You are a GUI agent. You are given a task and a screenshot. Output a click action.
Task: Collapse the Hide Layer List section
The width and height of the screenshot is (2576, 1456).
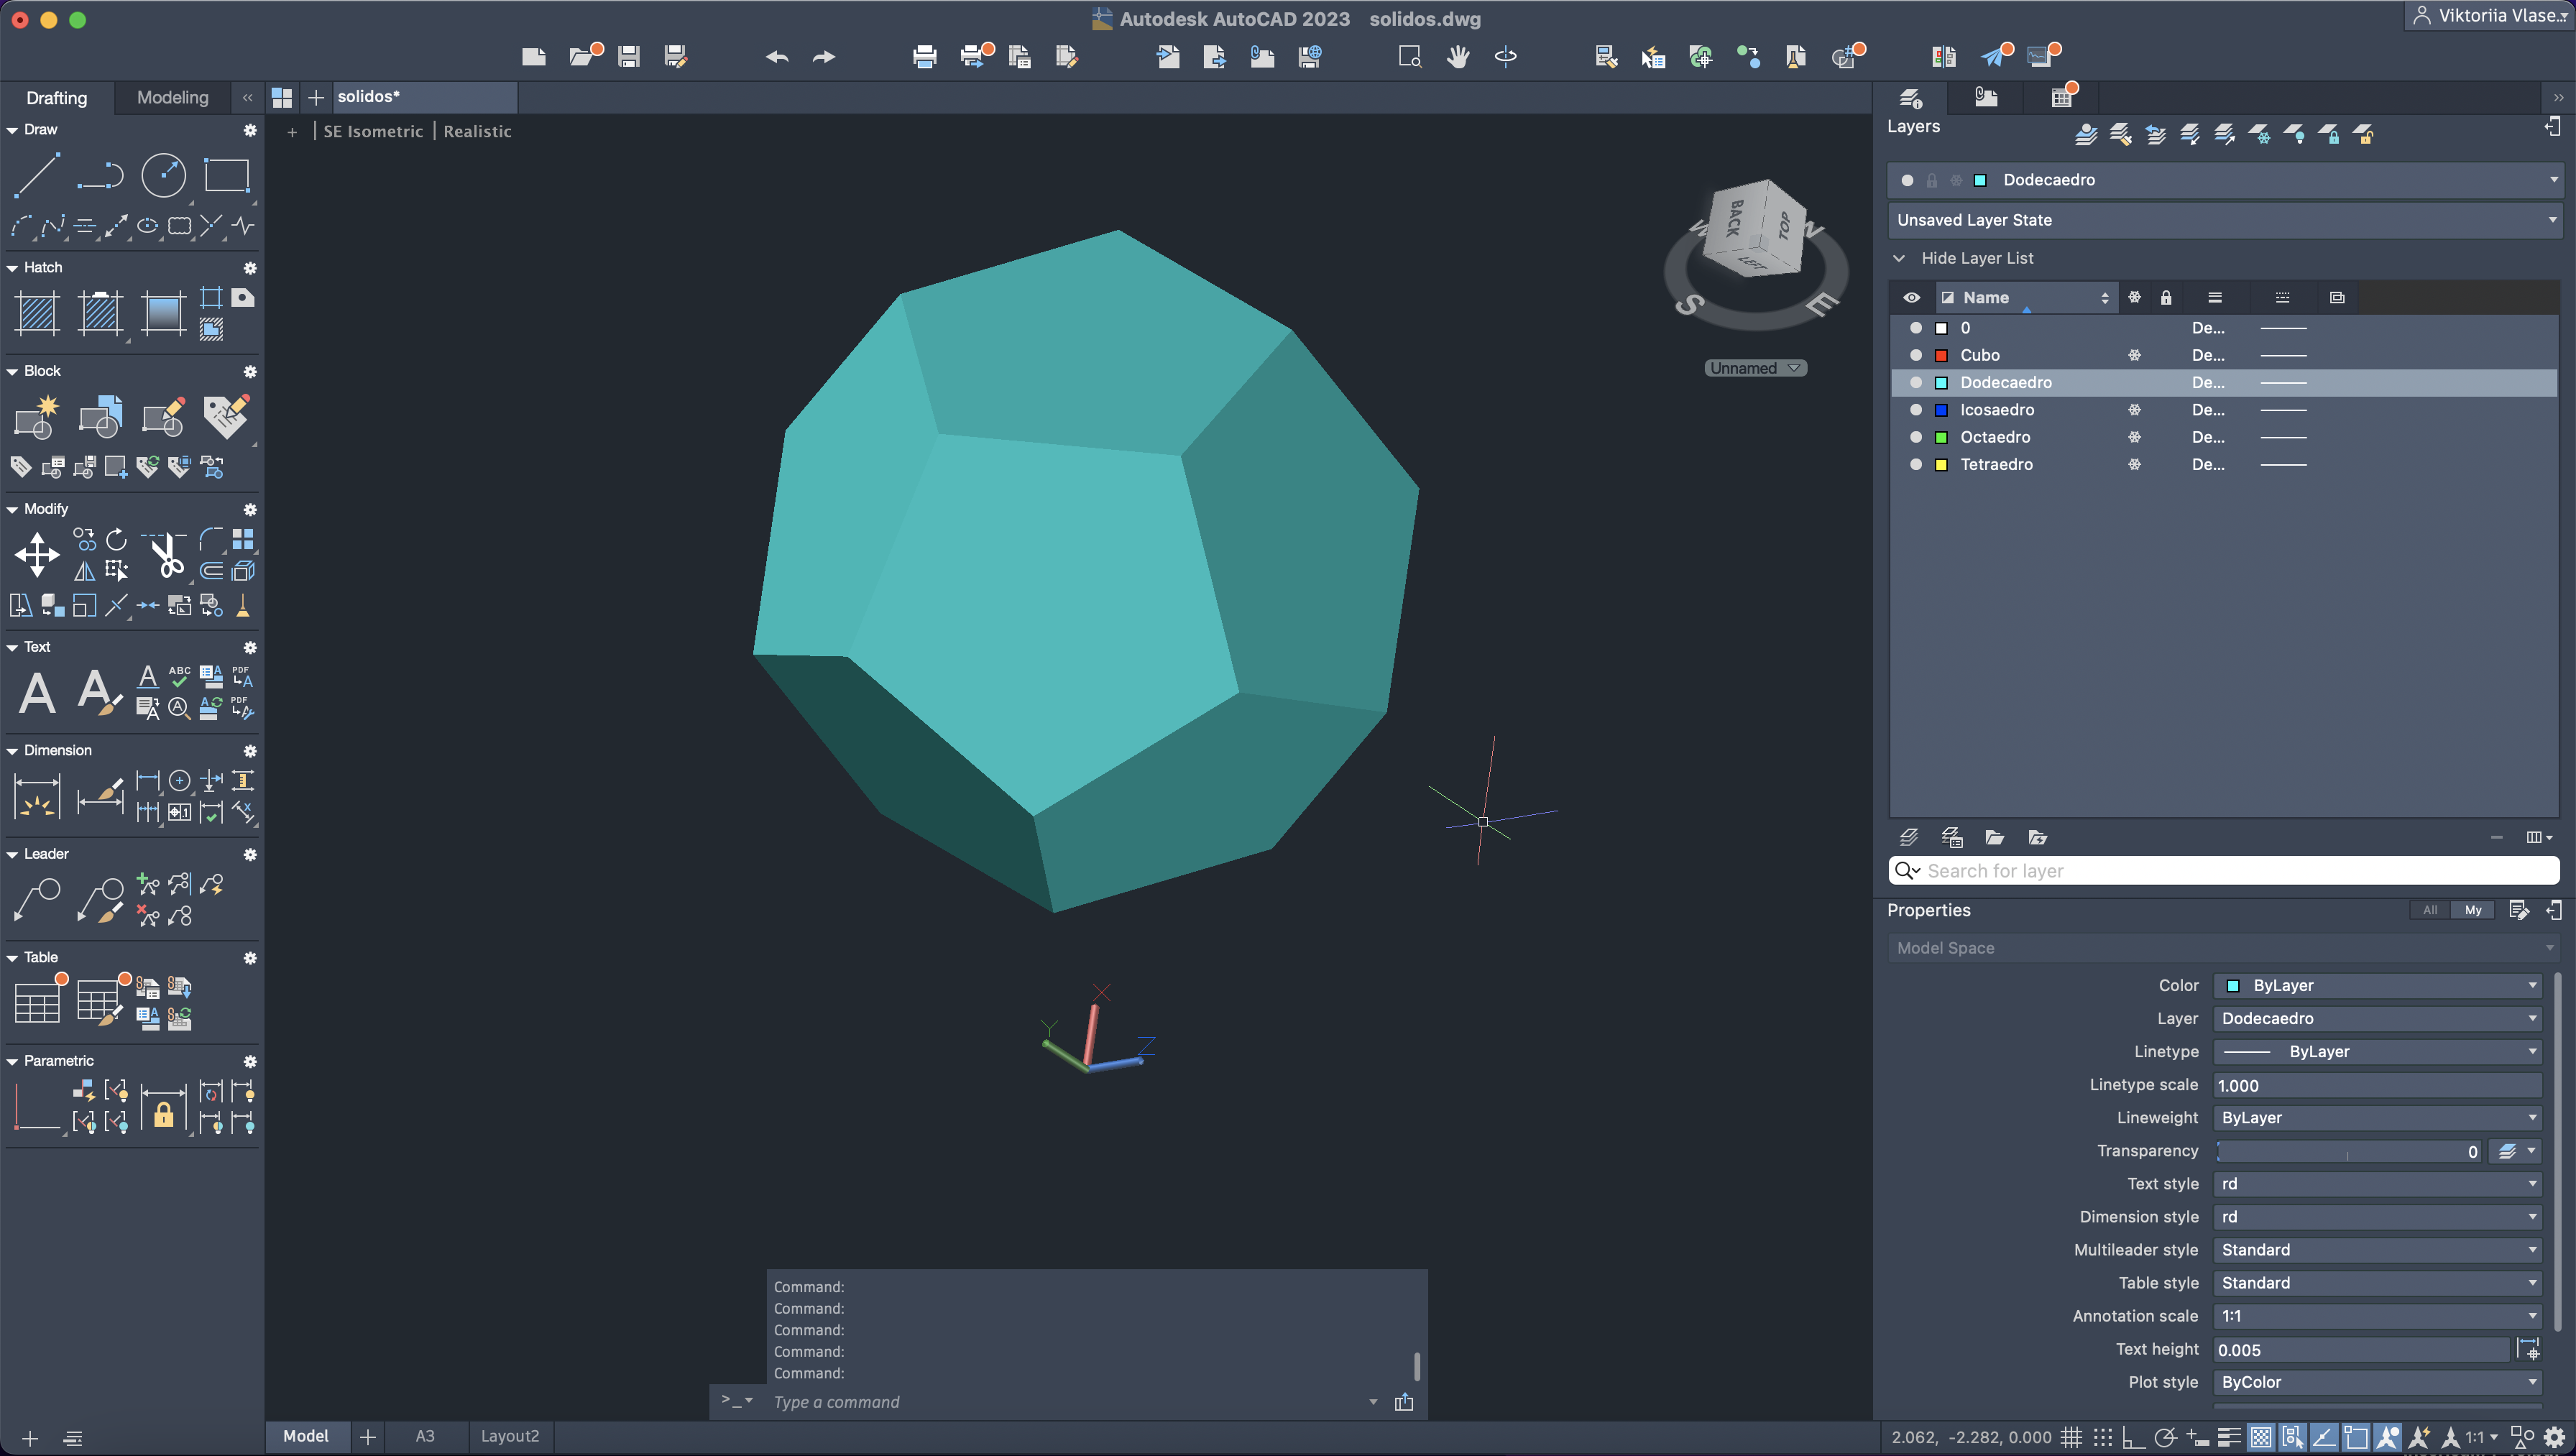click(1899, 258)
